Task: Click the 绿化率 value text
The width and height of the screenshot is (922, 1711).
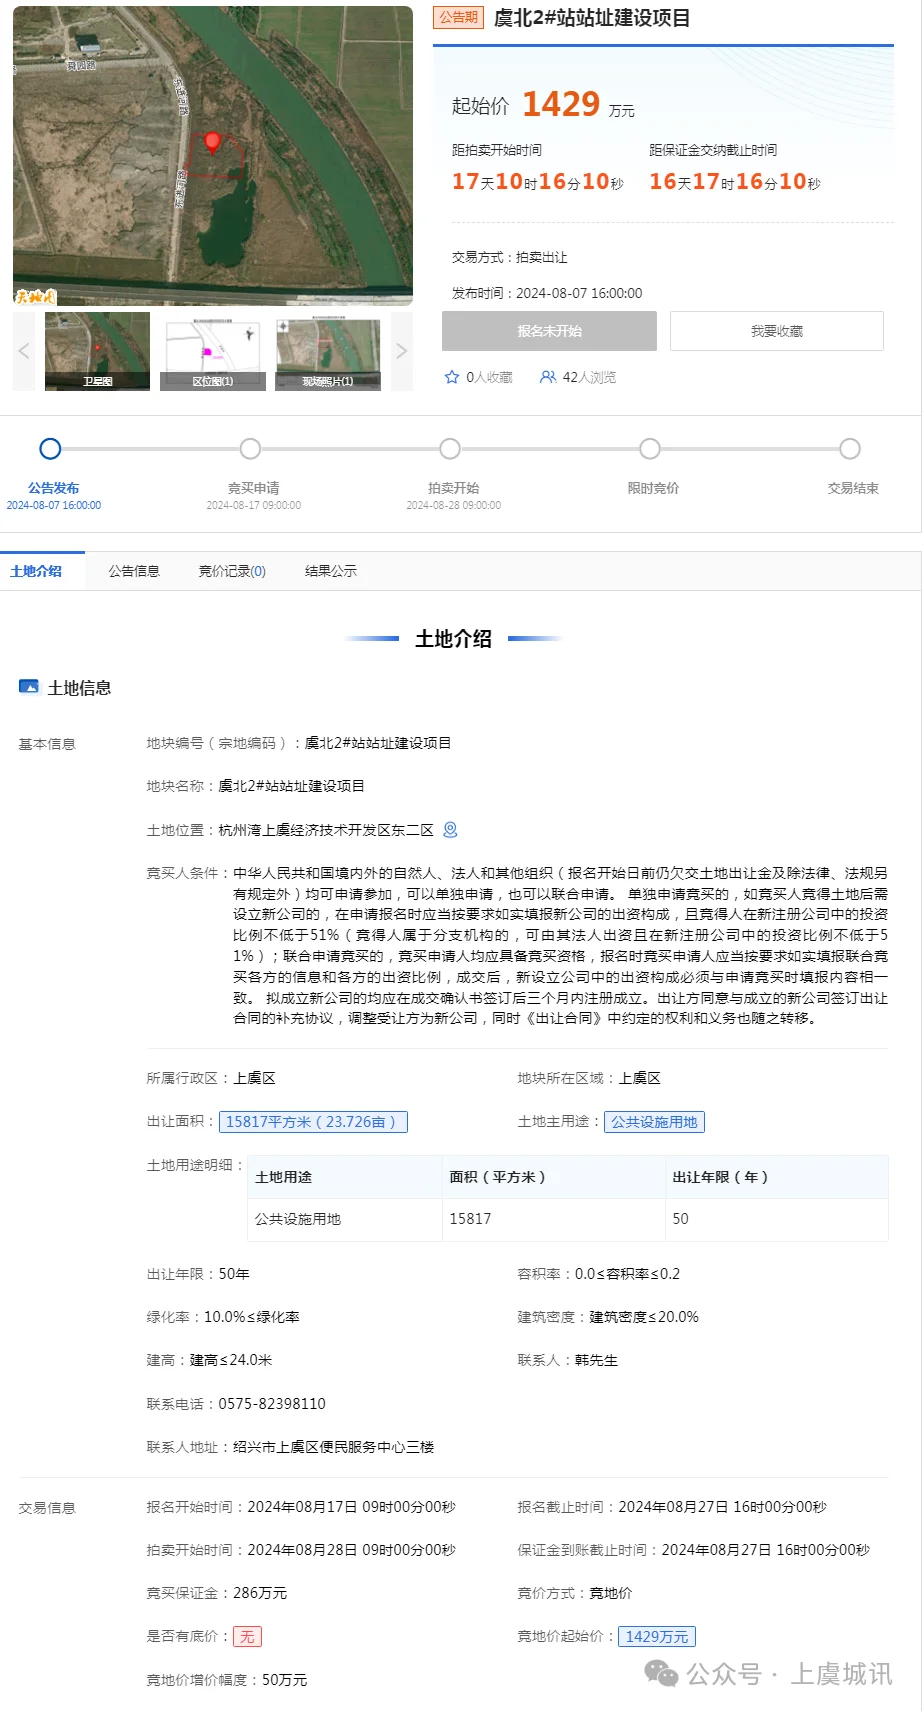Action: point(252,1317)
